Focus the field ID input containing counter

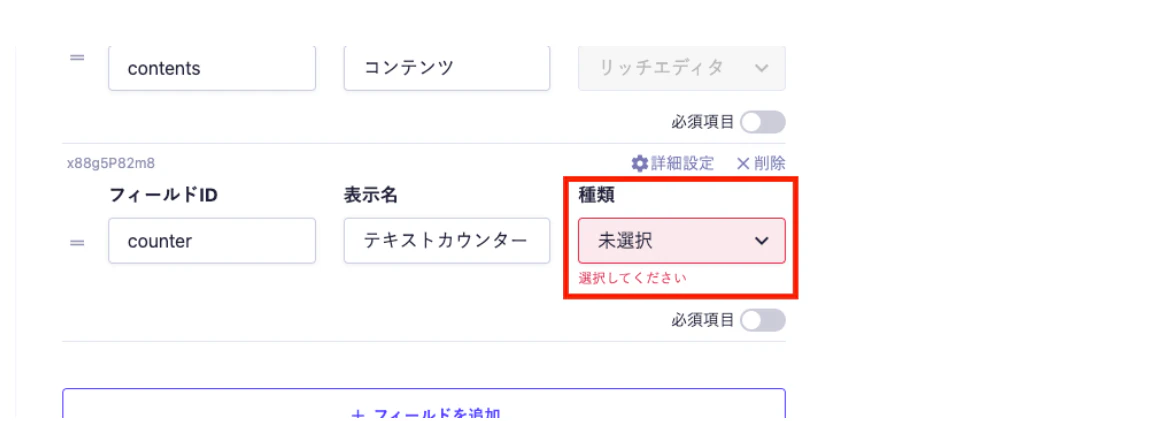pos(211,241)
